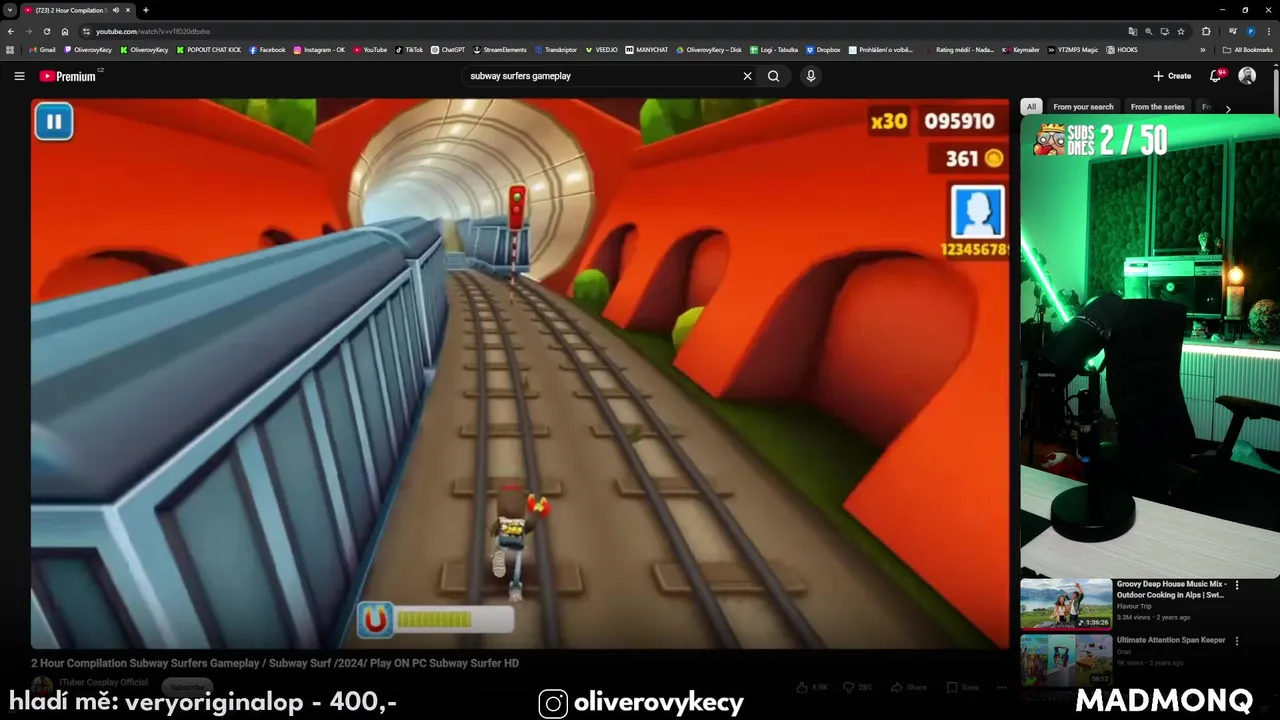Screen dimensions: 1280x720
Task: Go forward in browser history
Action: coord(29,31)
